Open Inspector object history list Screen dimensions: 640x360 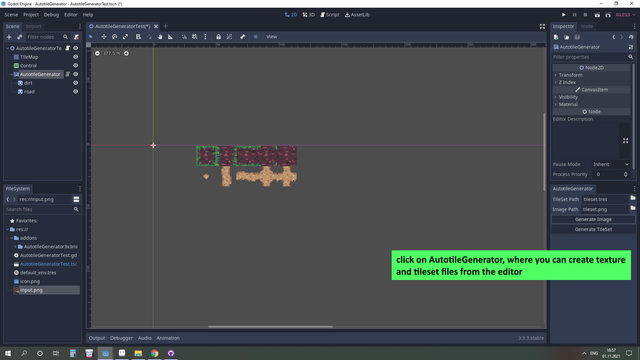631,37
